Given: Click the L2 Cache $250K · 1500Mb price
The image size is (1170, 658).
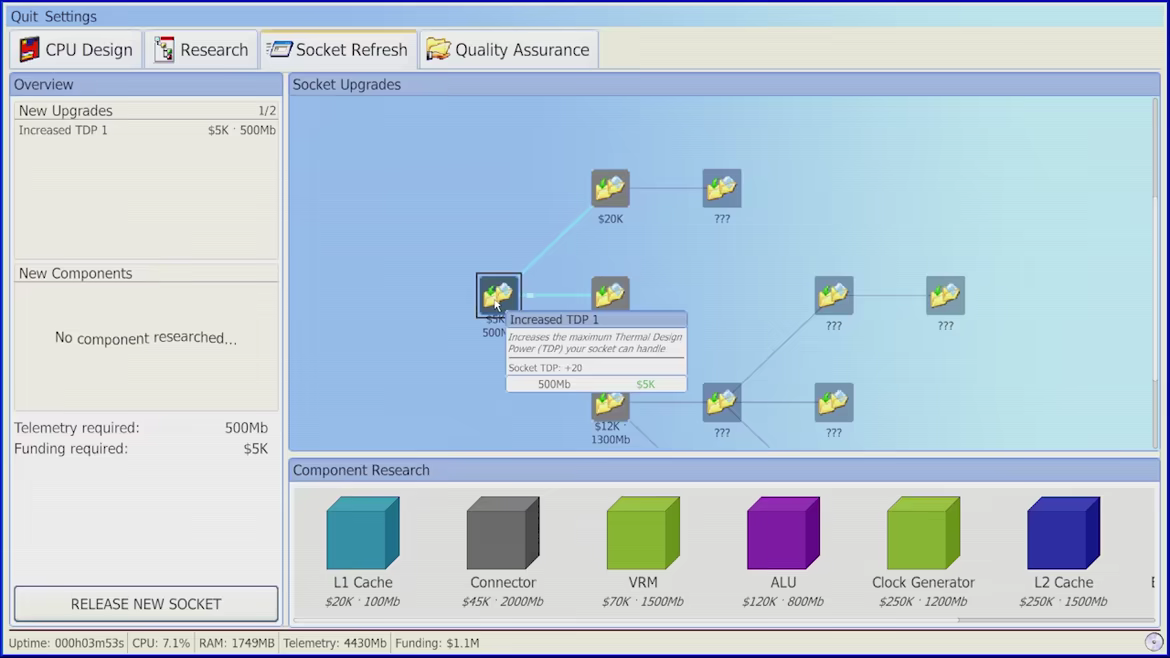Looking at the screenshot, I should pyautogui.click(x=1064, y=601).
